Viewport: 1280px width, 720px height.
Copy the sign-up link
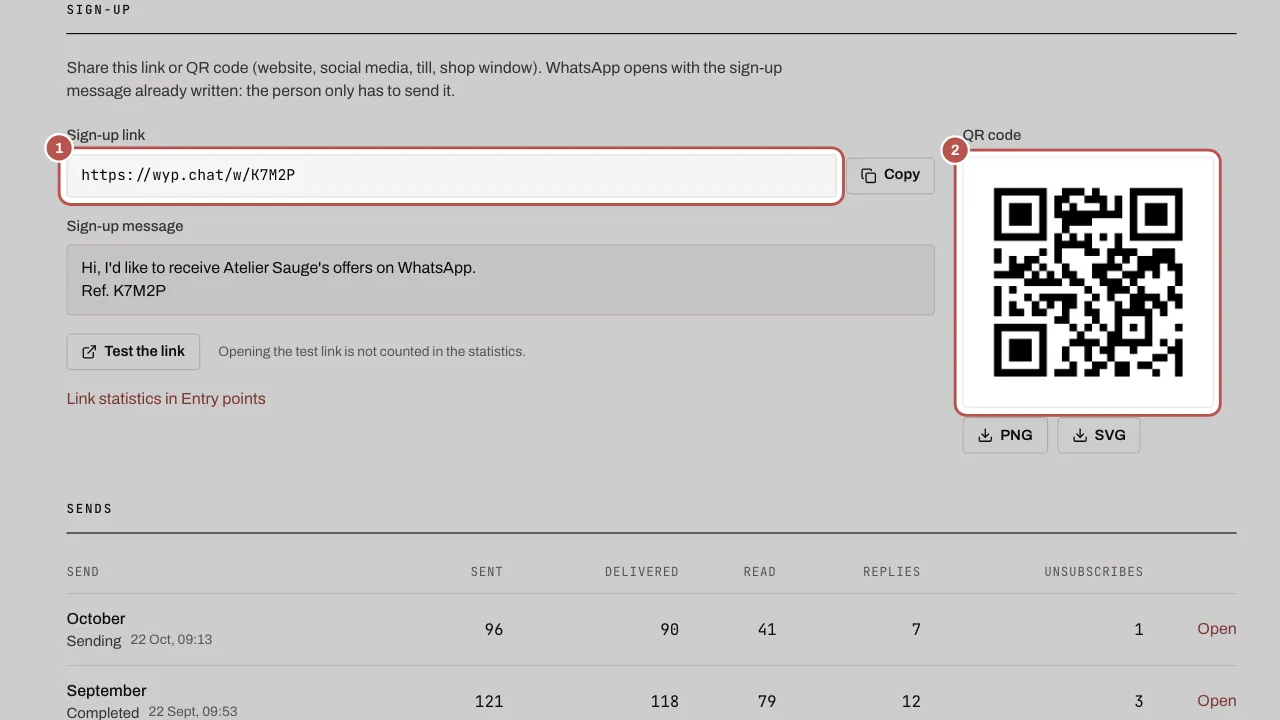tap(890, 175)
